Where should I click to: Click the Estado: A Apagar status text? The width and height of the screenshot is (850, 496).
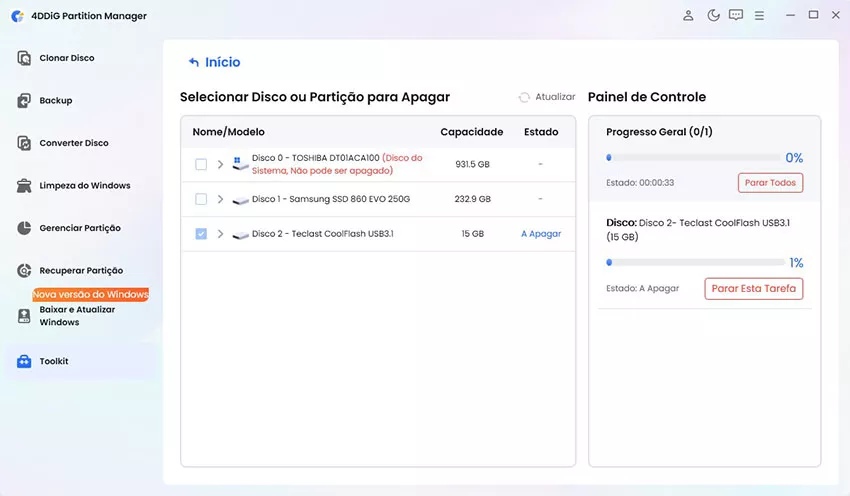tap(642, 288)
